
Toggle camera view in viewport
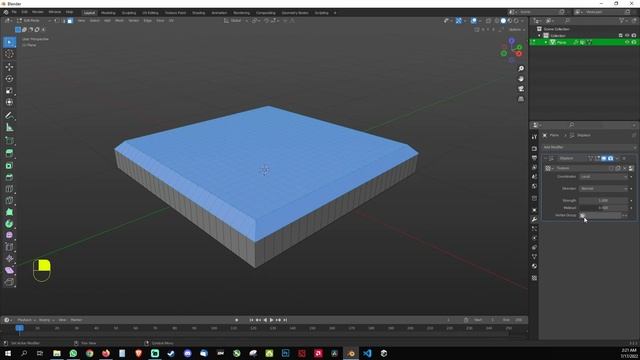[x=521, y=89]
